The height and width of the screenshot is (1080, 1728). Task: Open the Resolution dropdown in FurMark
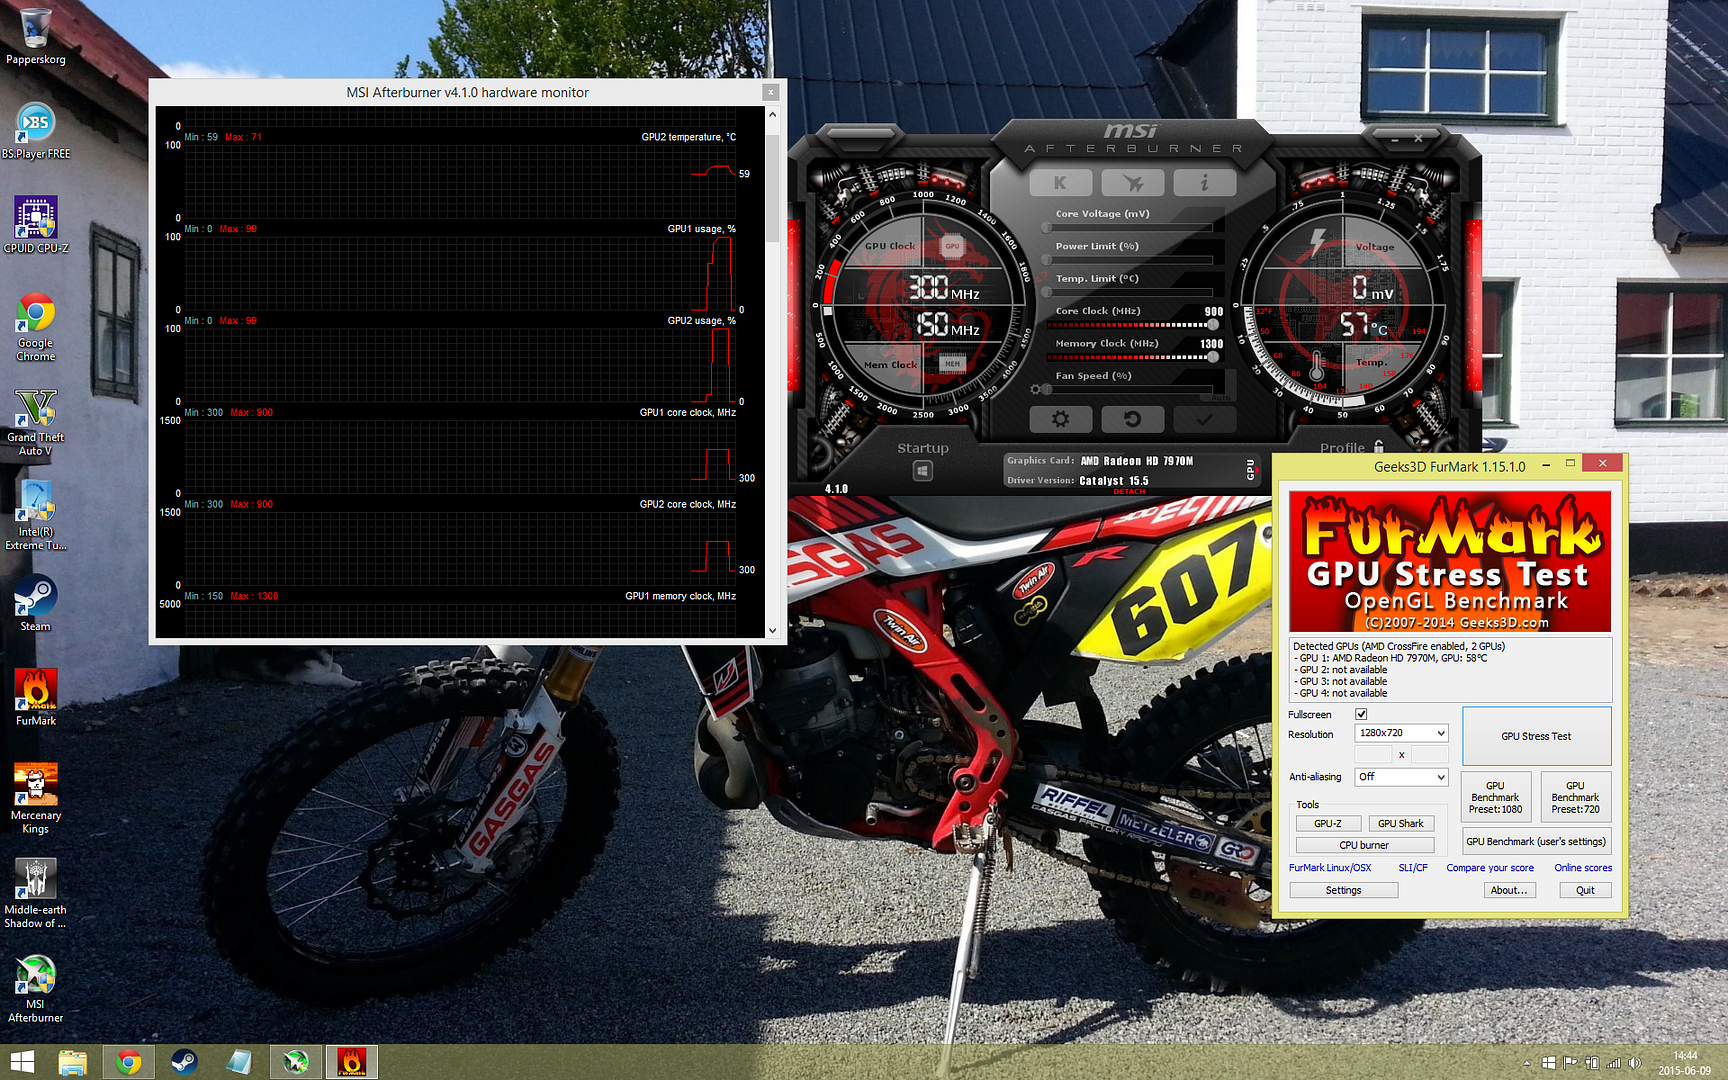click(1401, 733)
